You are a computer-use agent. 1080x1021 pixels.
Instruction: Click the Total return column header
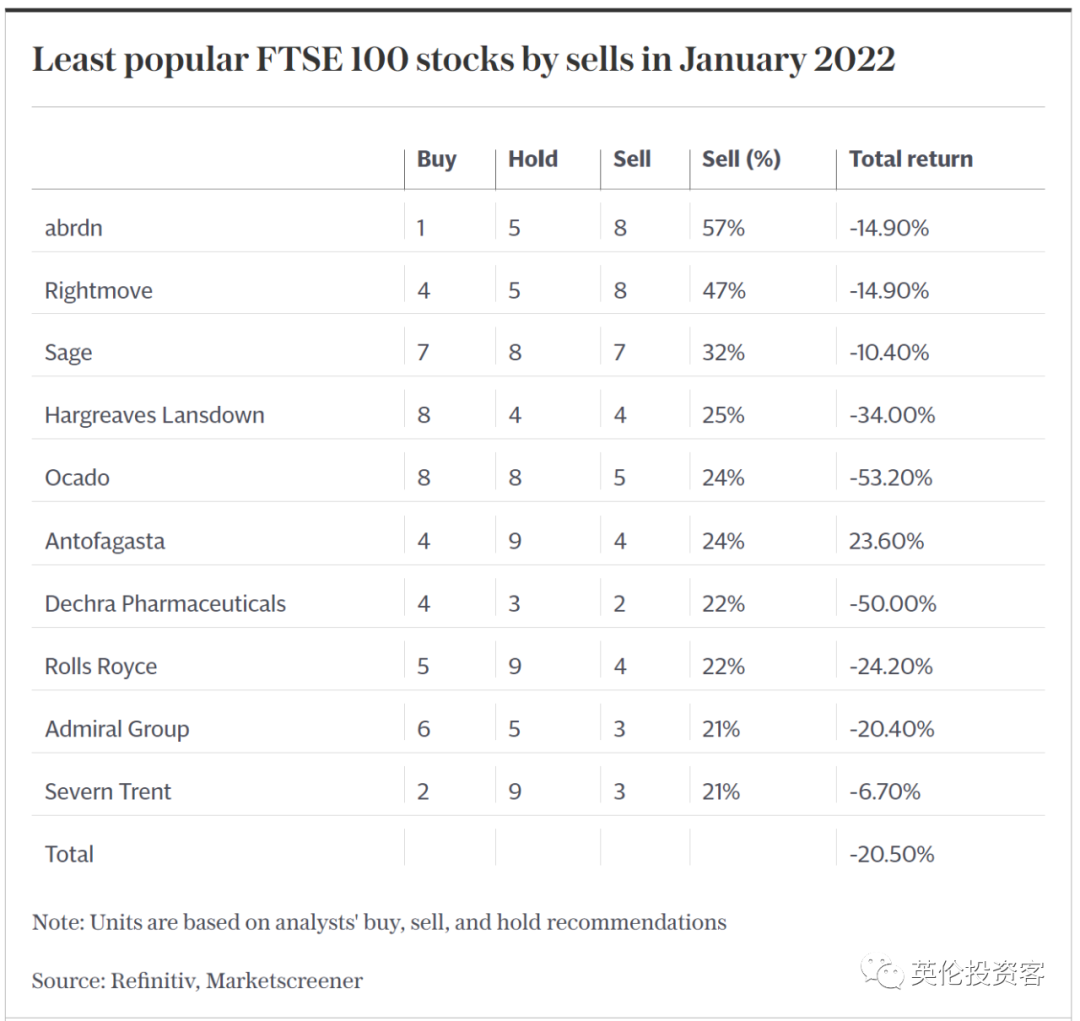click(x=910, y=159)
